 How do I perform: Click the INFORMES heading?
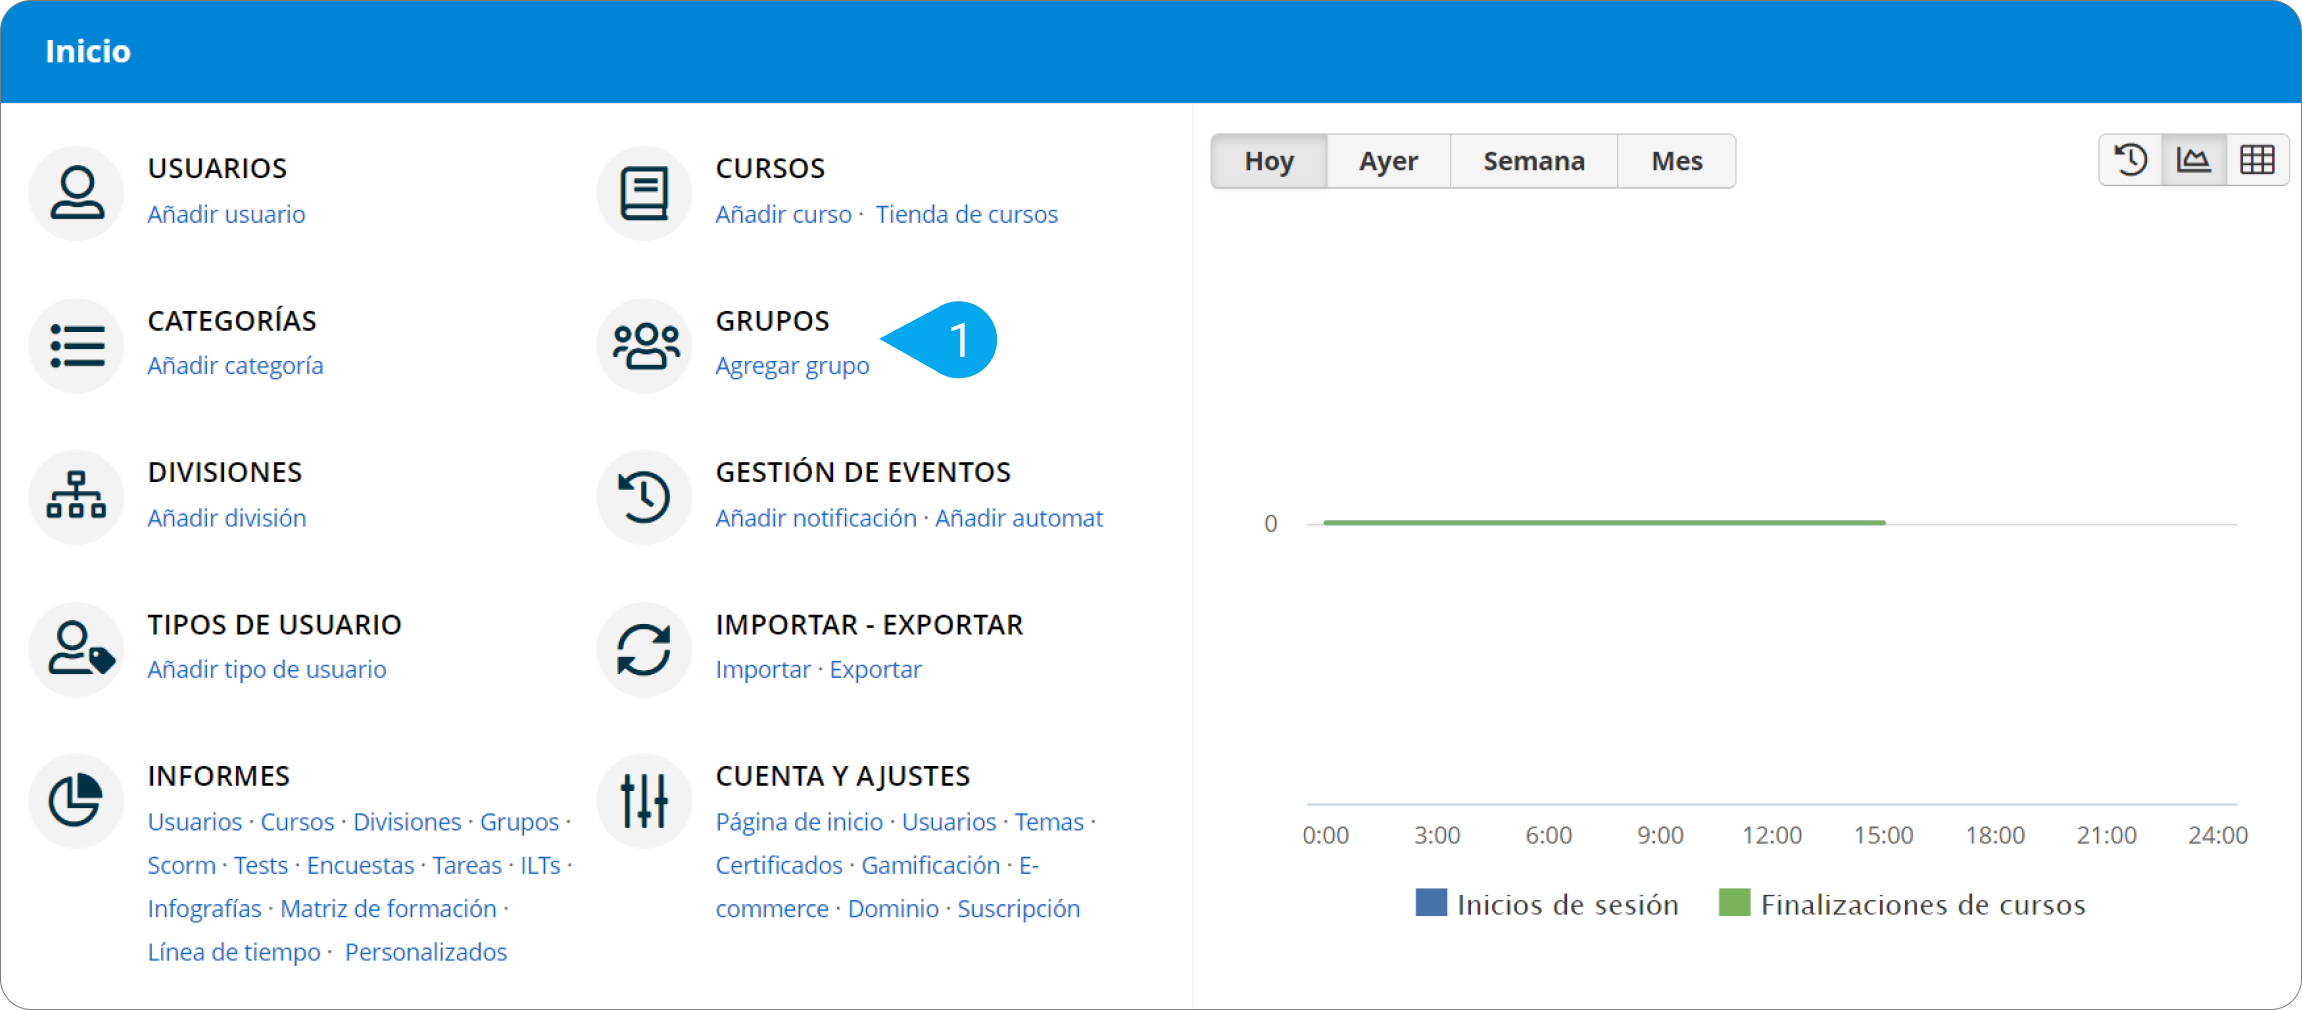pyautogui.click(x=219, y=776)
